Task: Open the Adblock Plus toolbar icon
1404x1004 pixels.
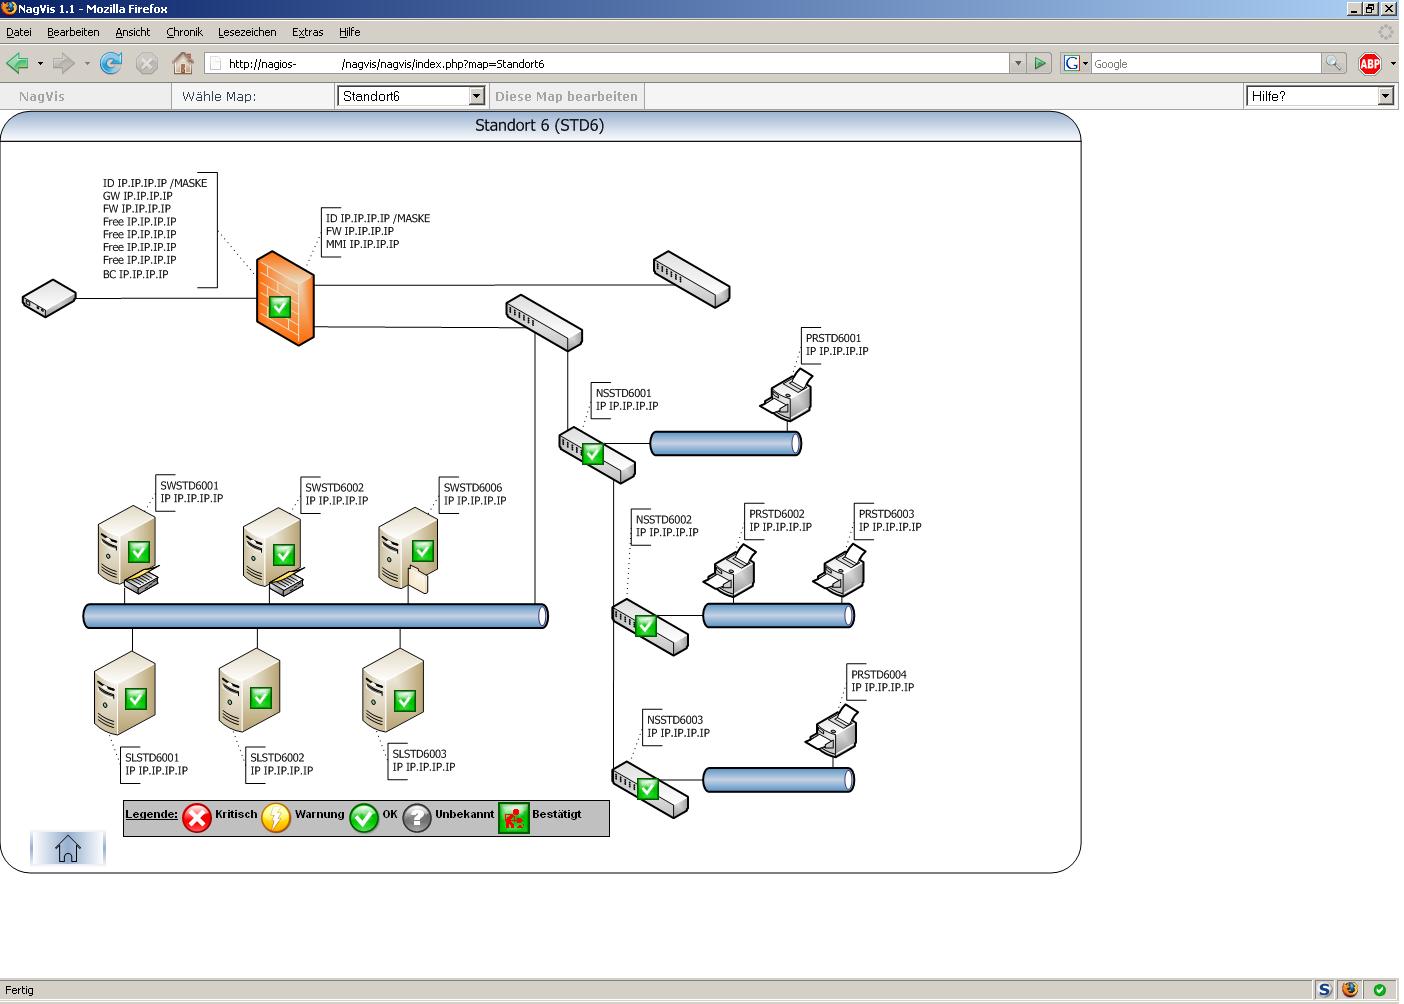Action: tap(1370, 64)
